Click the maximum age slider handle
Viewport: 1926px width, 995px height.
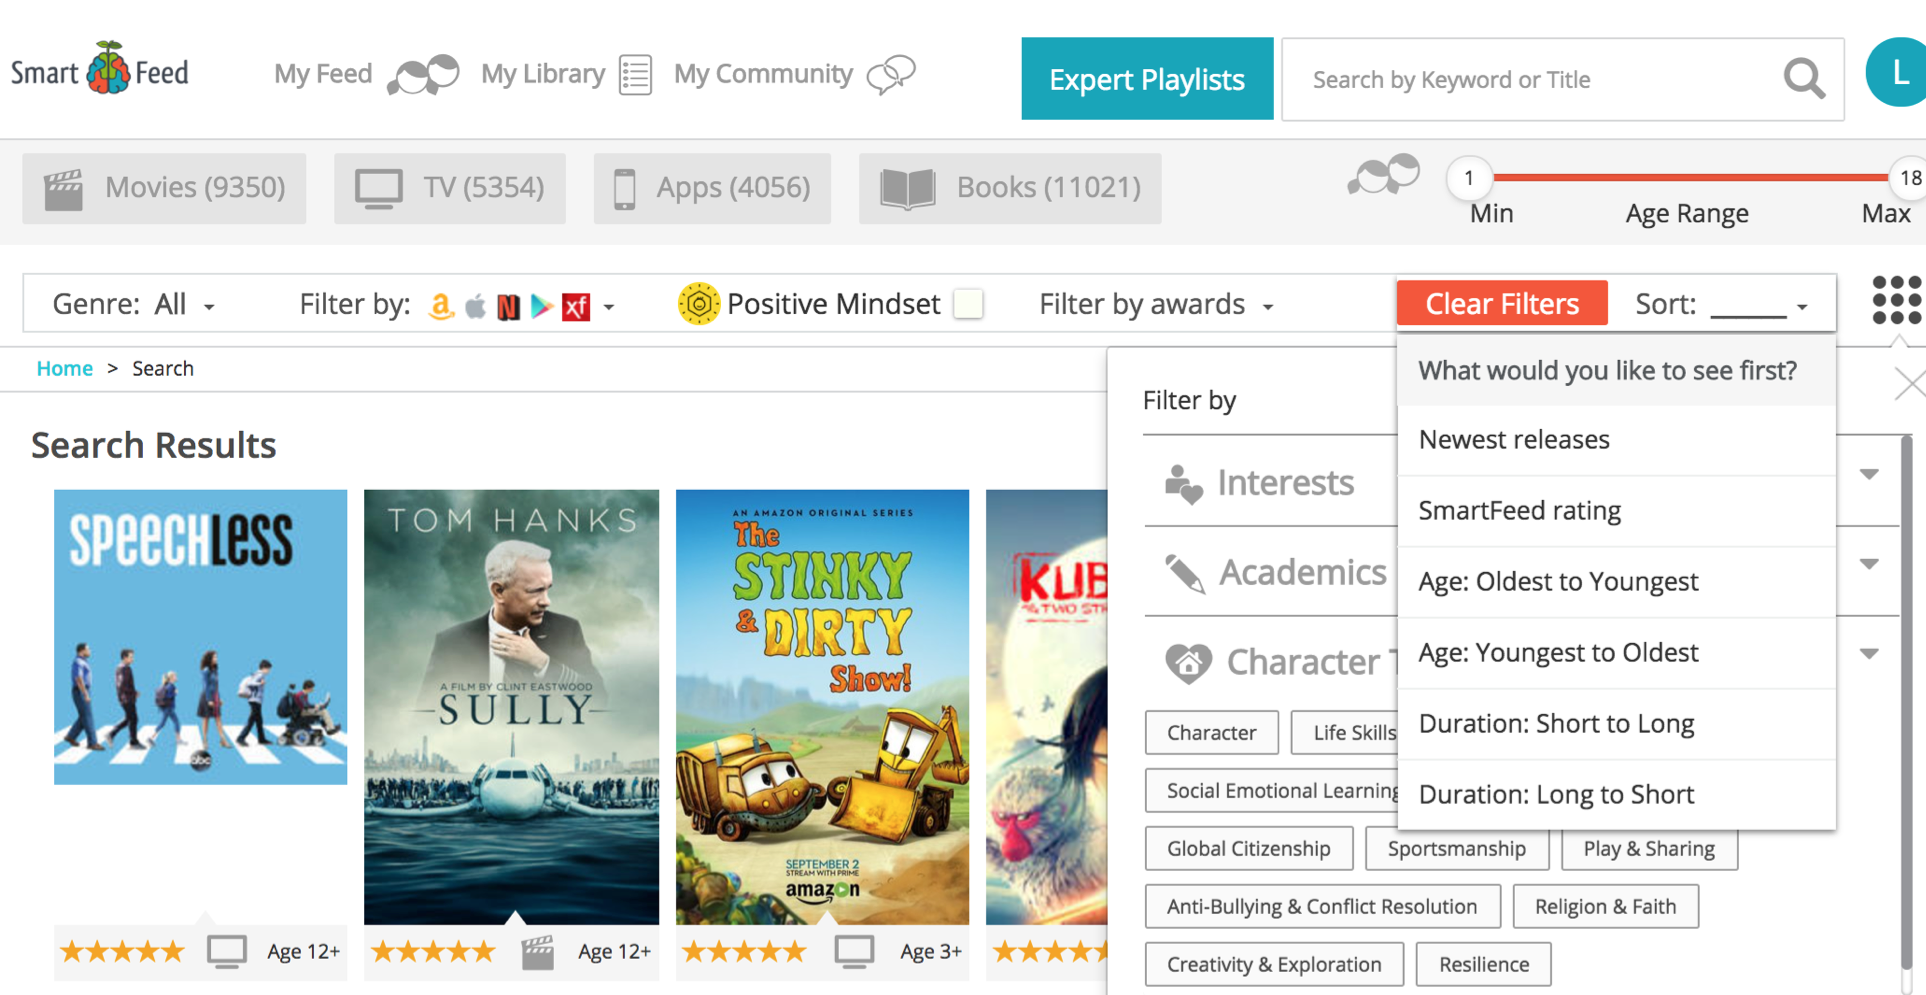pos(1909,178)
